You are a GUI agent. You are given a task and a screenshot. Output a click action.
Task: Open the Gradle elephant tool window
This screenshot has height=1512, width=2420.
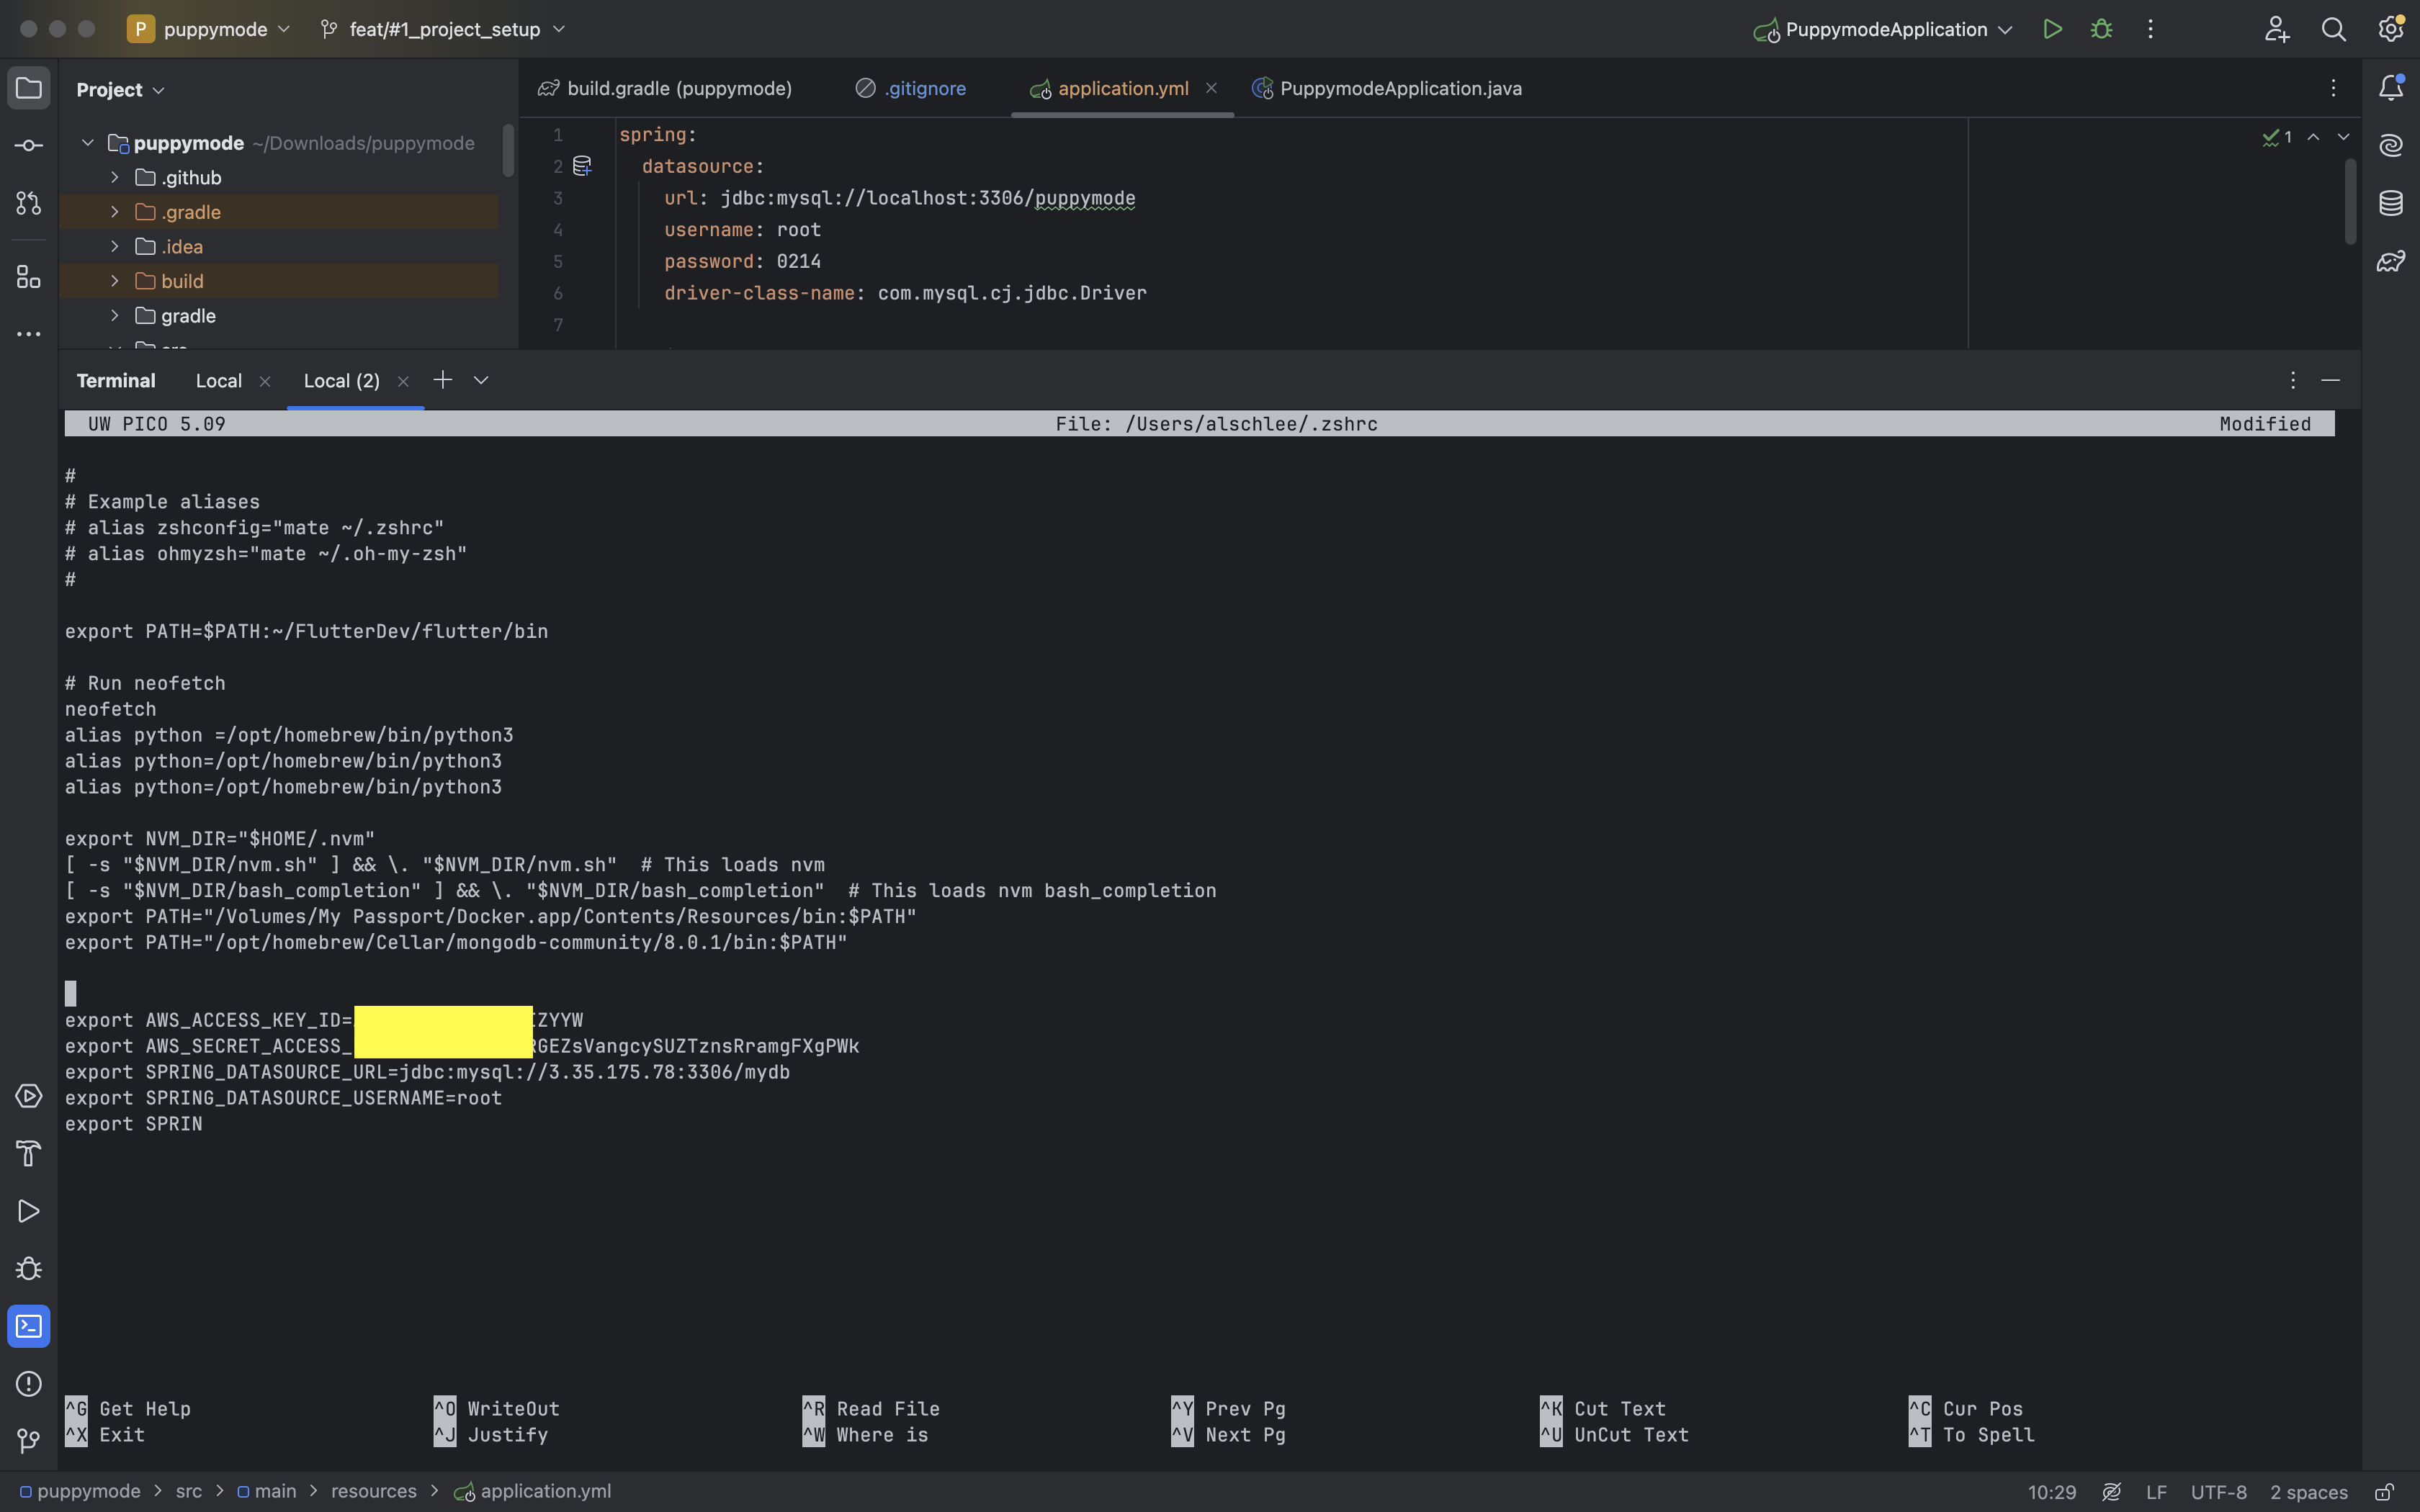(2391, 261)
